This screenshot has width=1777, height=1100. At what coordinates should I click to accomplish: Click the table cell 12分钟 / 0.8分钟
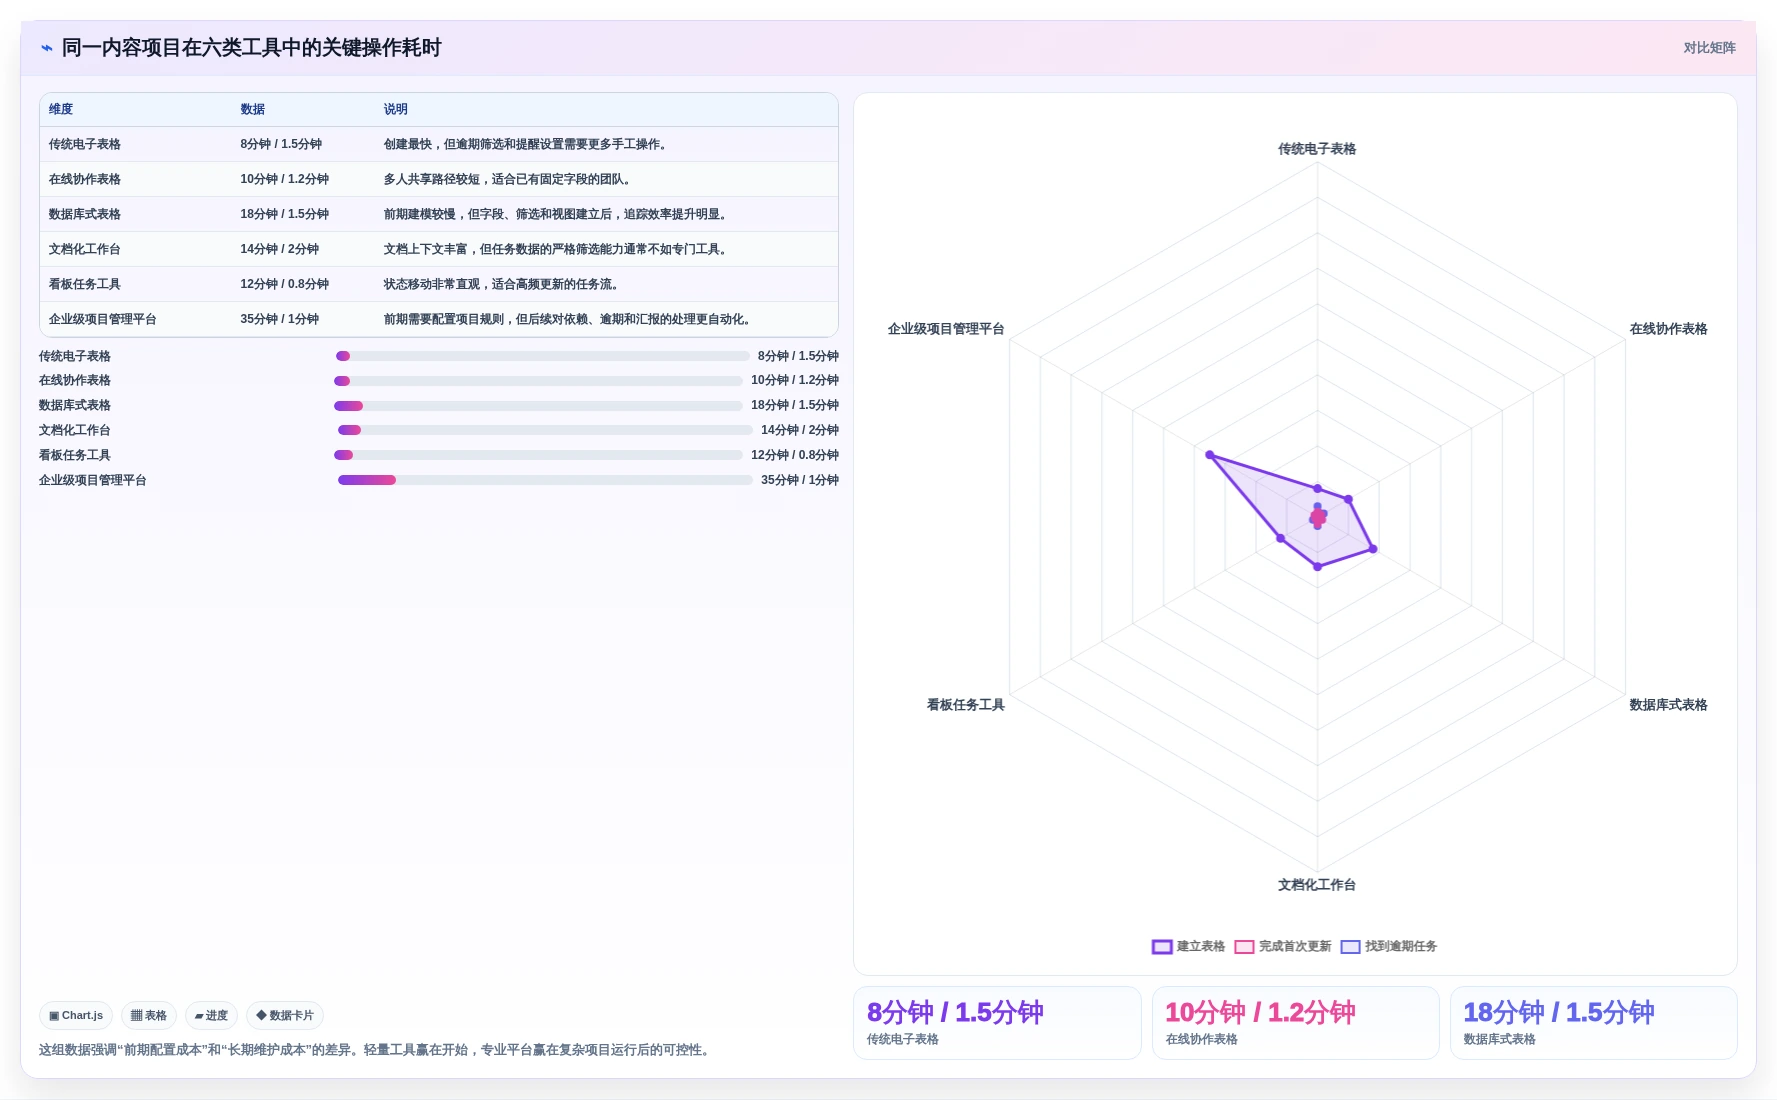[285, 284]
